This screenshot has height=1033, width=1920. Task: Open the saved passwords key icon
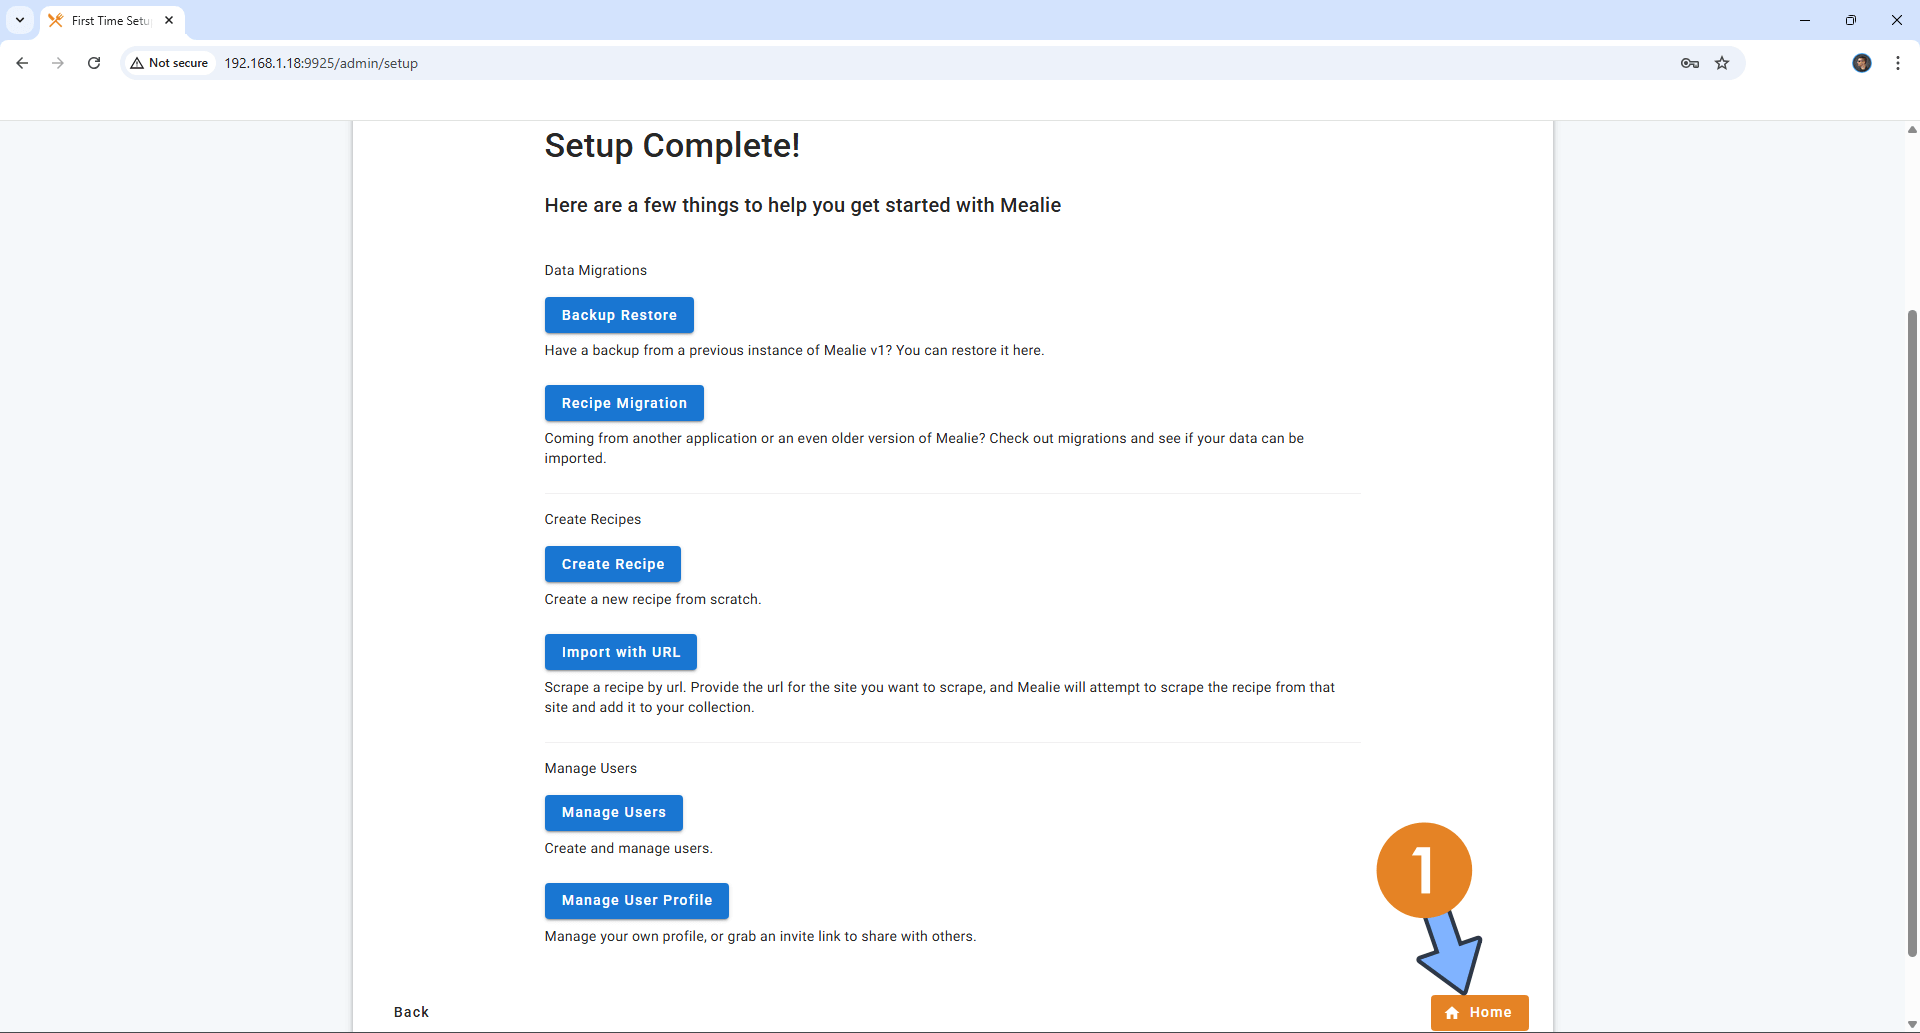tap(1690, 63)
